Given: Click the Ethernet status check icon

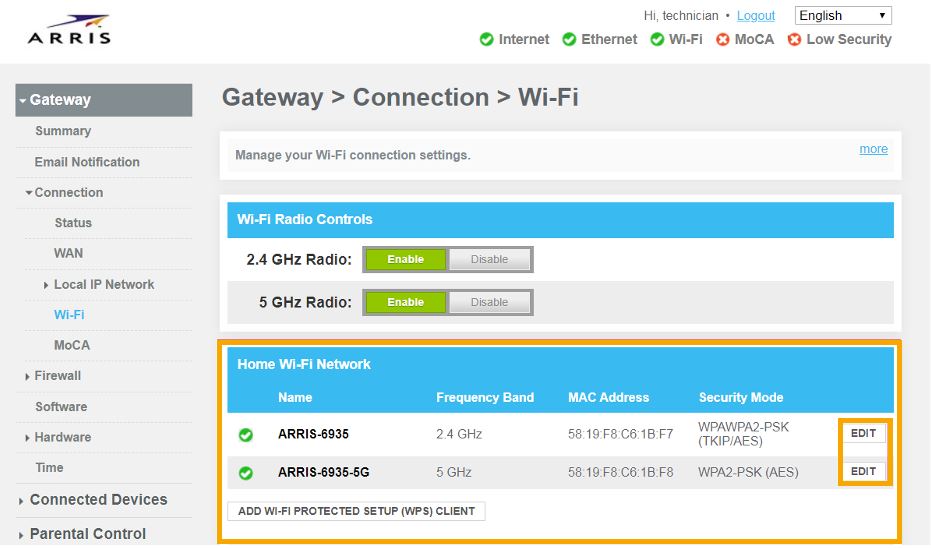Looking at the screenshot, I should coord(569,40).
